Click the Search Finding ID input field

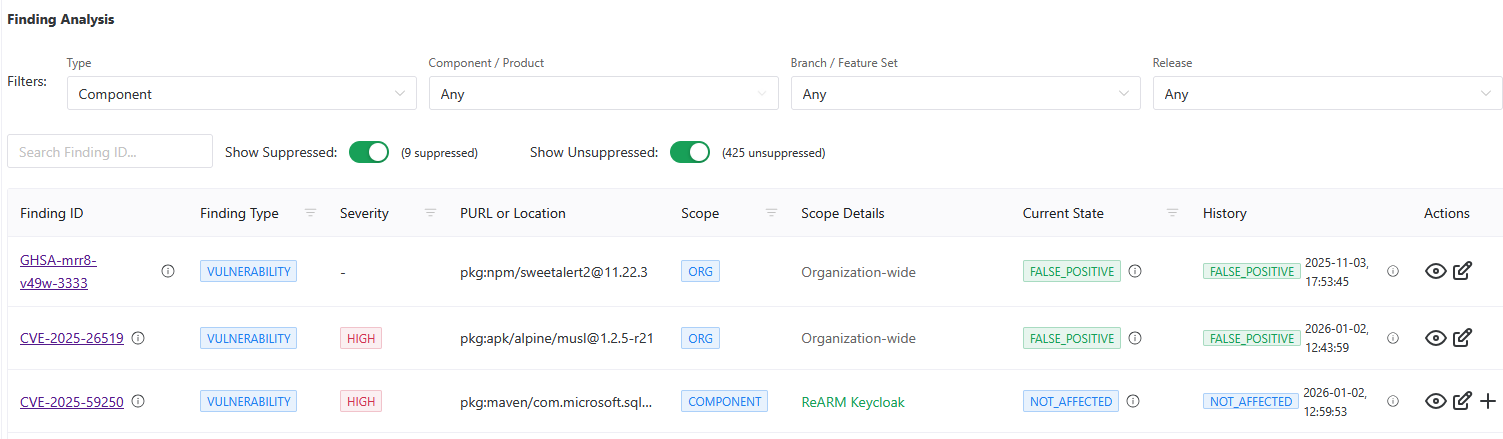[x=110, y=152]
